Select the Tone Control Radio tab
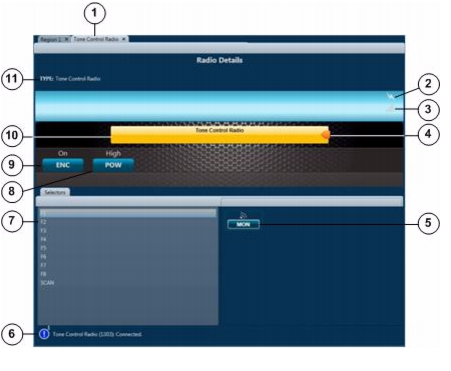 tap(96, 39)
